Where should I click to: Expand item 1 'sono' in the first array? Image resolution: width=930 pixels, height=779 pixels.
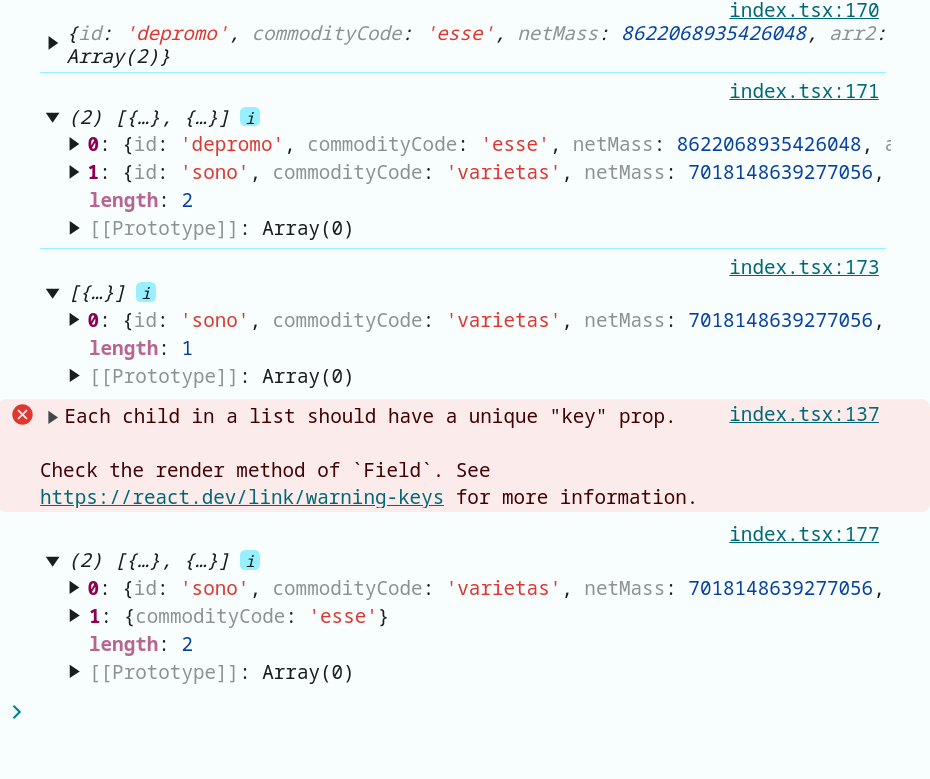tap(74, 172)
